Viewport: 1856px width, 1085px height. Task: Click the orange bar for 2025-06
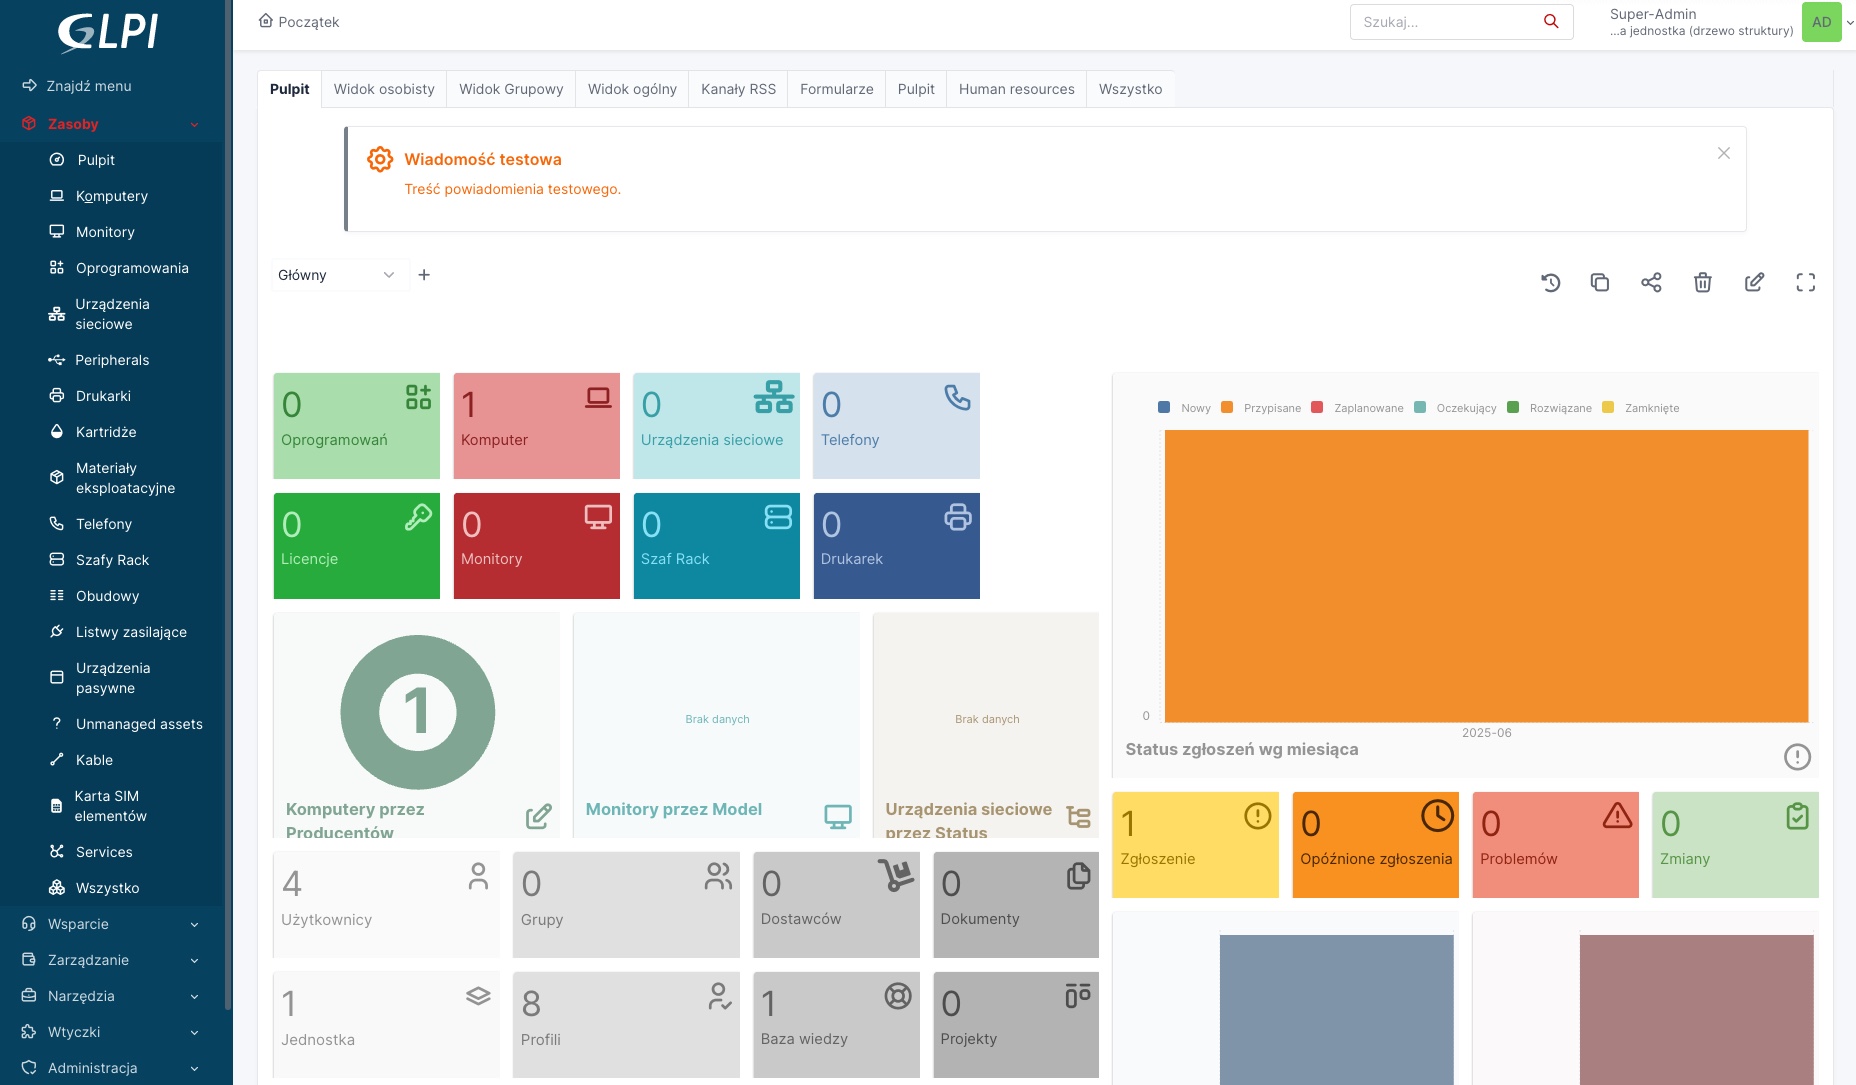pyautogui.click(x=1486, y=575)
